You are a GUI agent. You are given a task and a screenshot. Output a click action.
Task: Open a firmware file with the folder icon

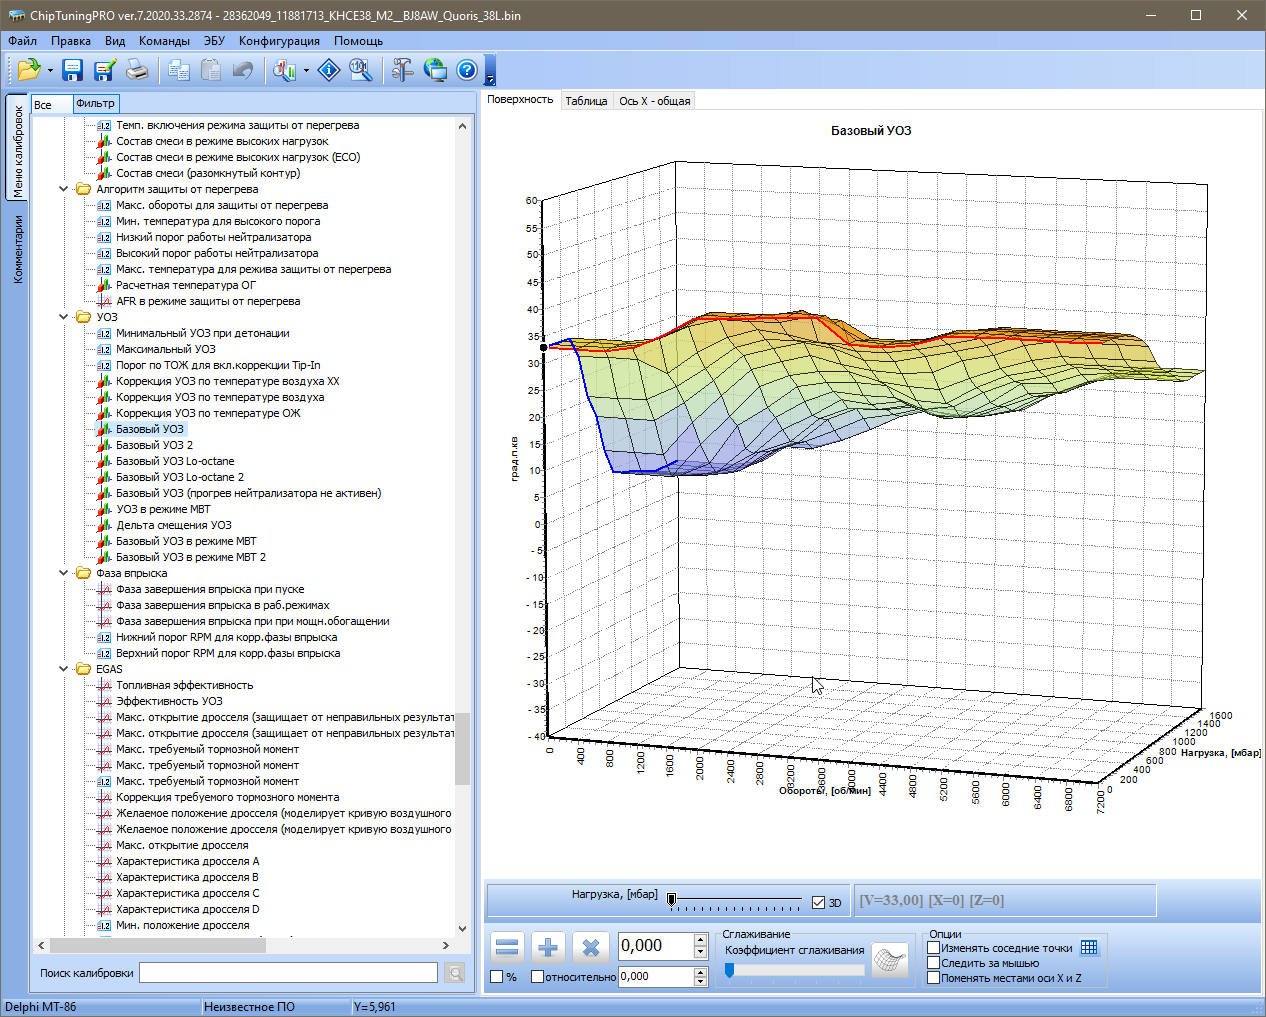29,70
